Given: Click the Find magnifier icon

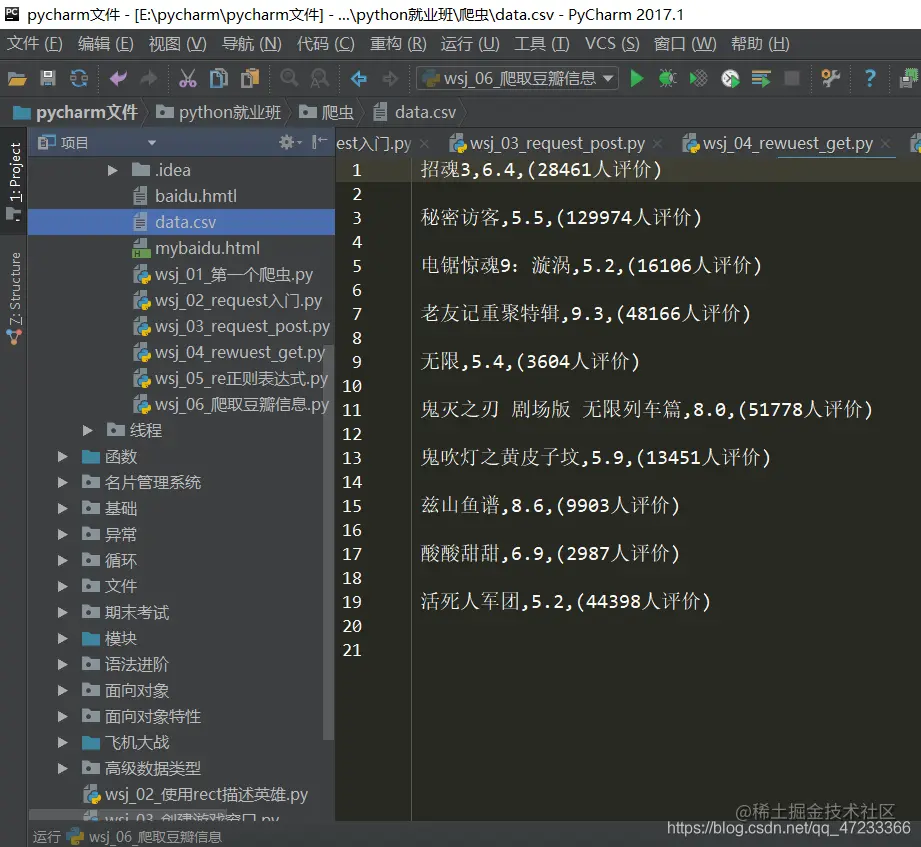Looking at the screenshot, I should coord(289,78).
